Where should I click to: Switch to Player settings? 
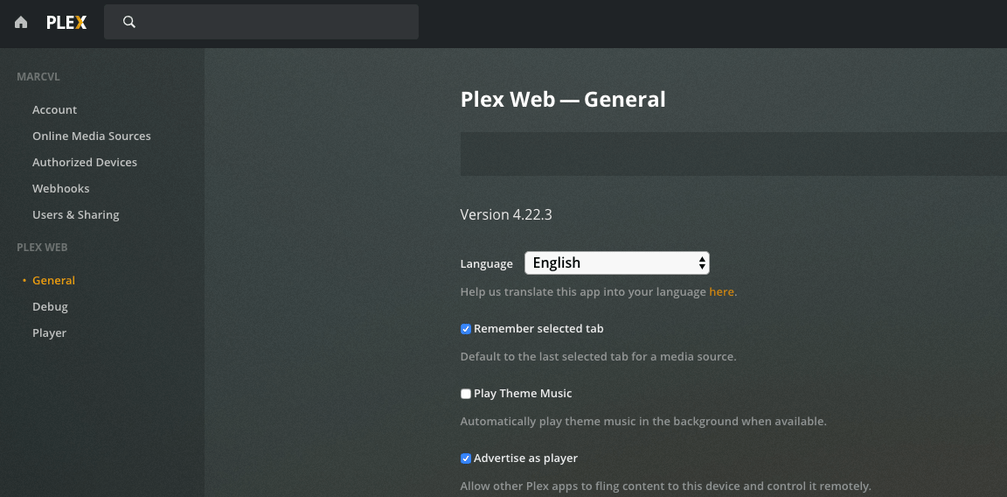coord(49,333)
